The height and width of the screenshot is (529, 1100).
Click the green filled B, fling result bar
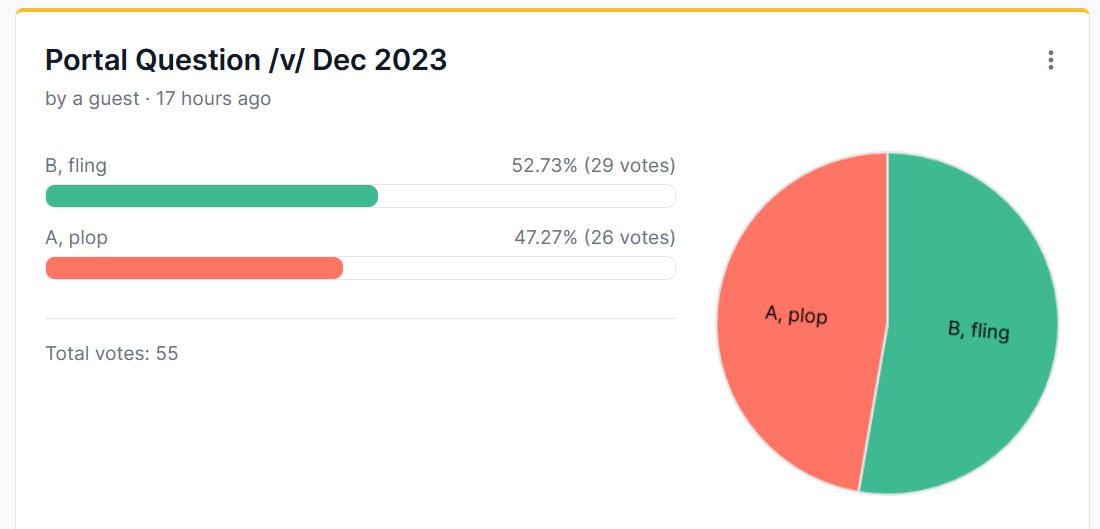tap(212, 196)
